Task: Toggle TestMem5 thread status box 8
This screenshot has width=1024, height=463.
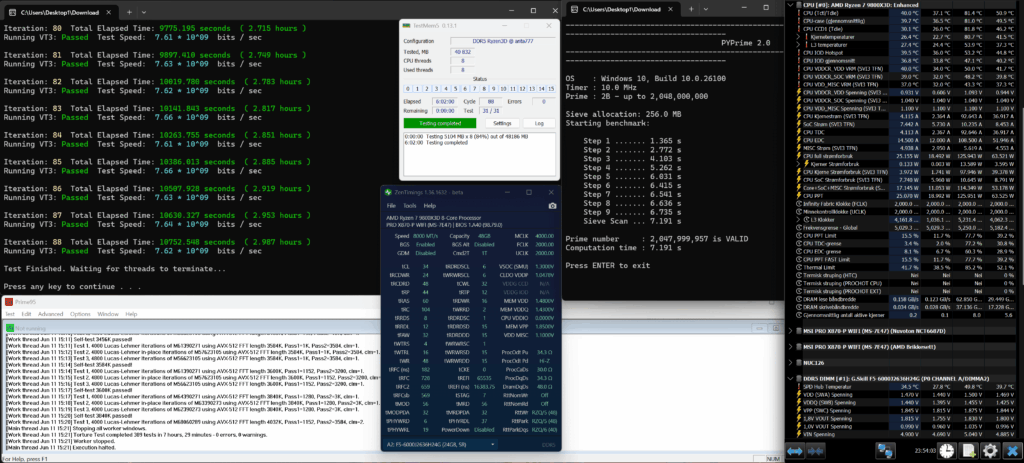Action: 483,89
